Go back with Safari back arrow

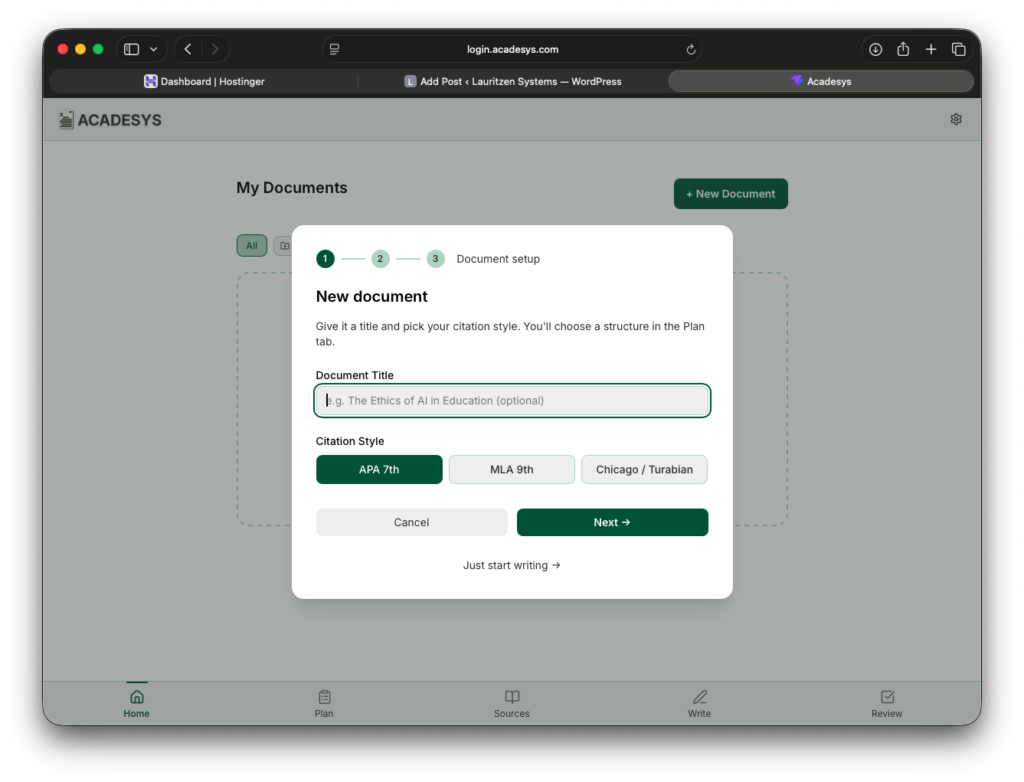[x=188, y=49]
